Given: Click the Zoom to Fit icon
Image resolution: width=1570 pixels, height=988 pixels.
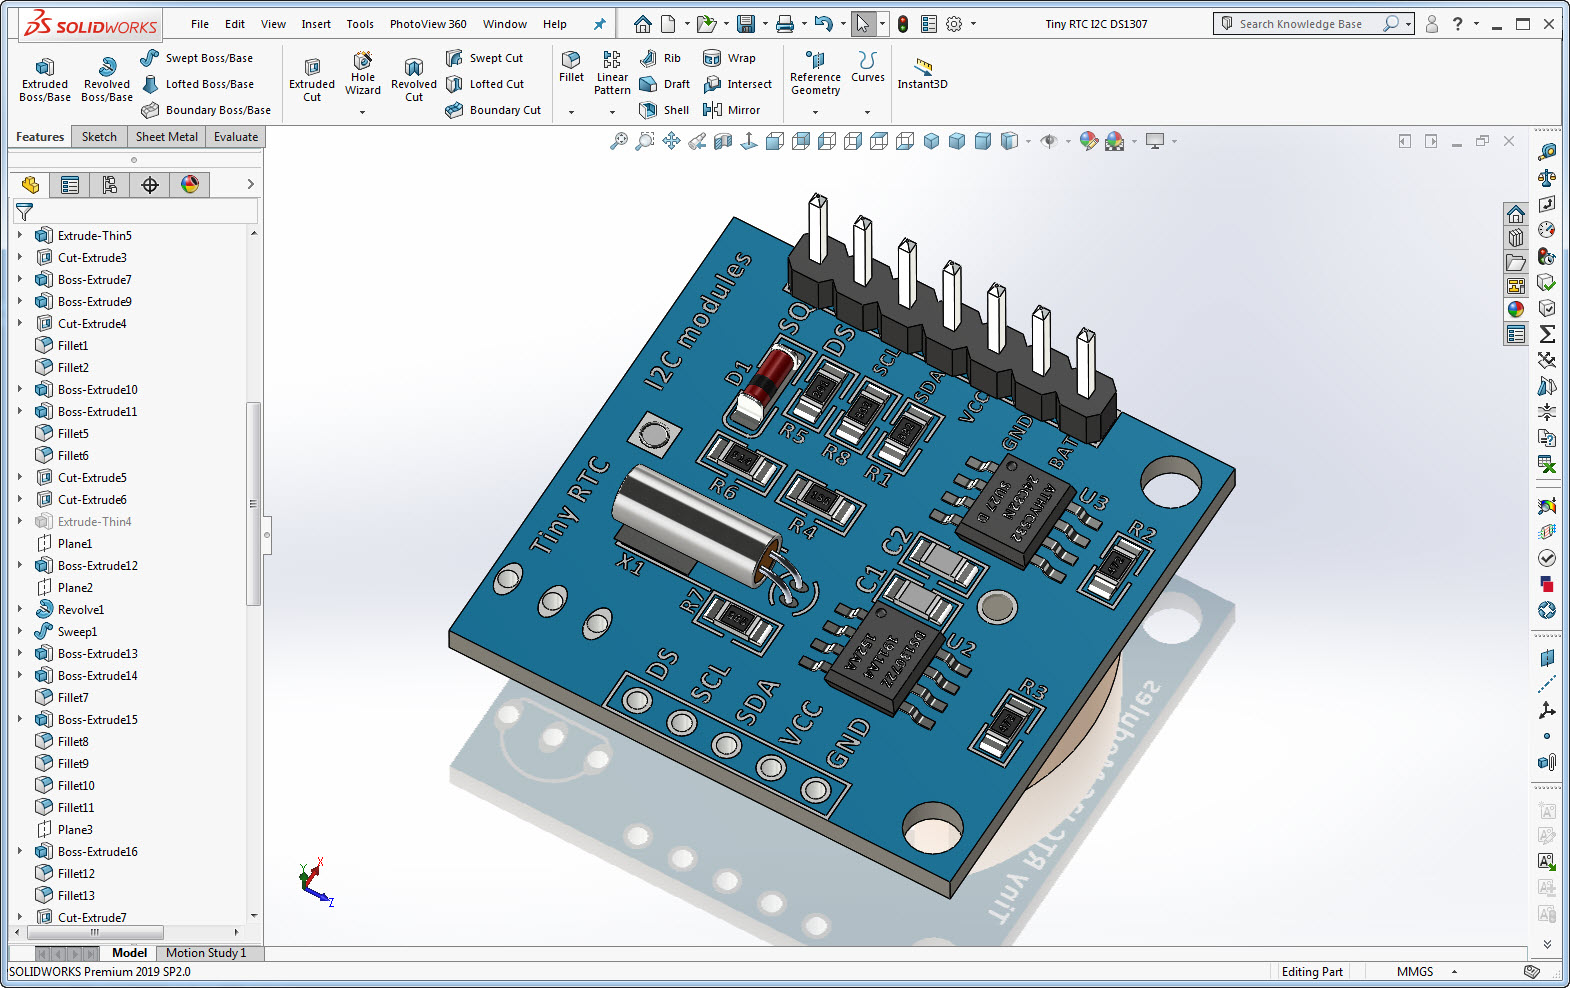Looking at the screenshot, I should (x=619, y=141).
